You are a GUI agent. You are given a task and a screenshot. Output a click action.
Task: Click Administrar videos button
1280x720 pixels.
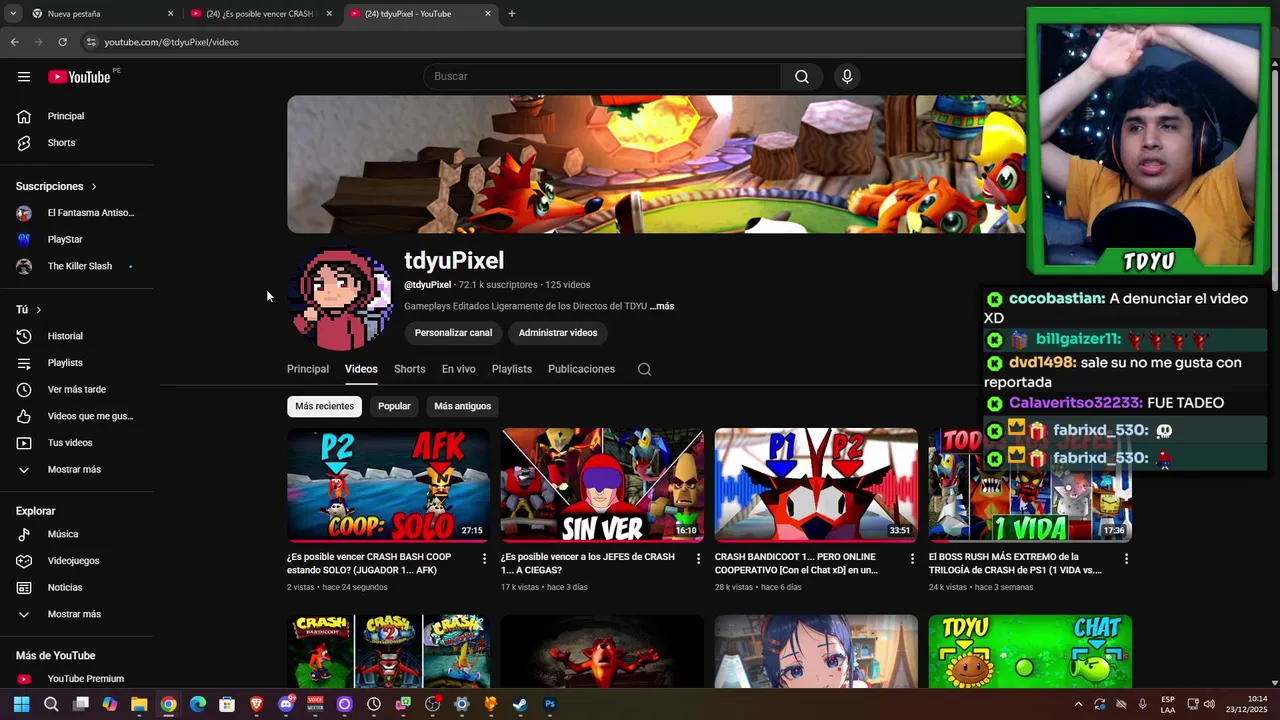tap(558, 333)
